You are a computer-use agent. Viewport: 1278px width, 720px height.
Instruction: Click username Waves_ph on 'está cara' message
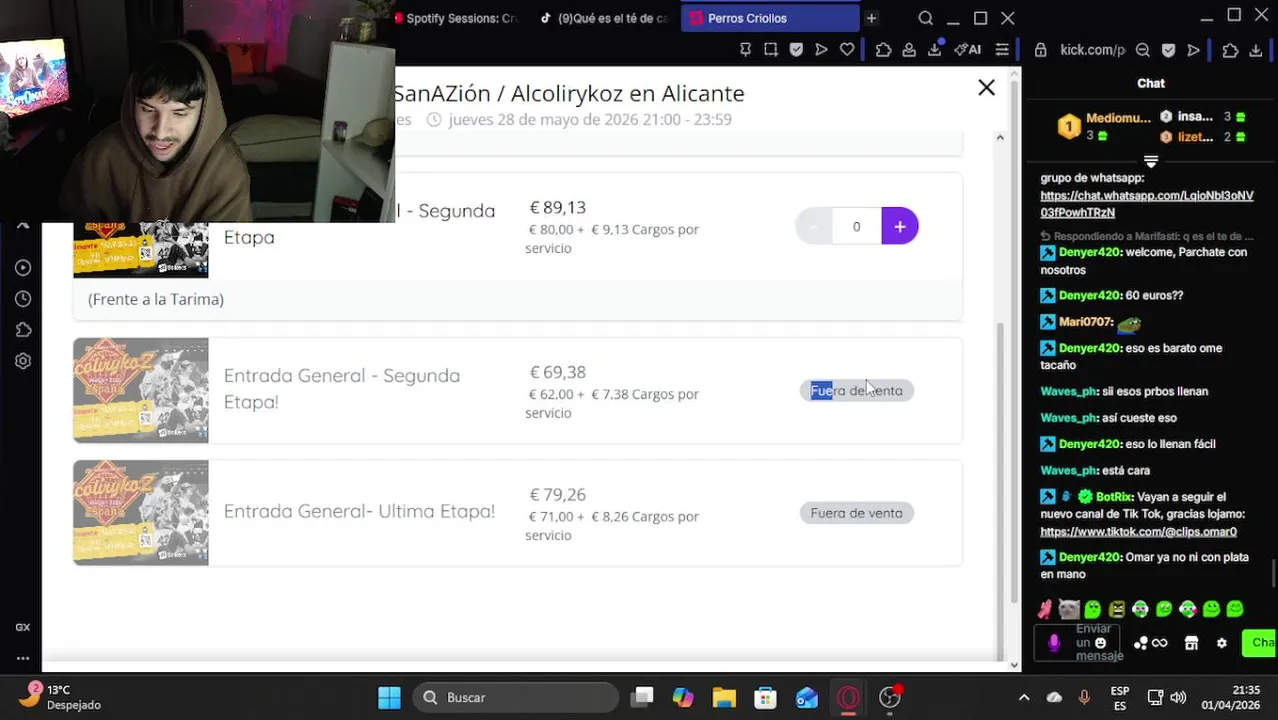tap(1068, 470)
